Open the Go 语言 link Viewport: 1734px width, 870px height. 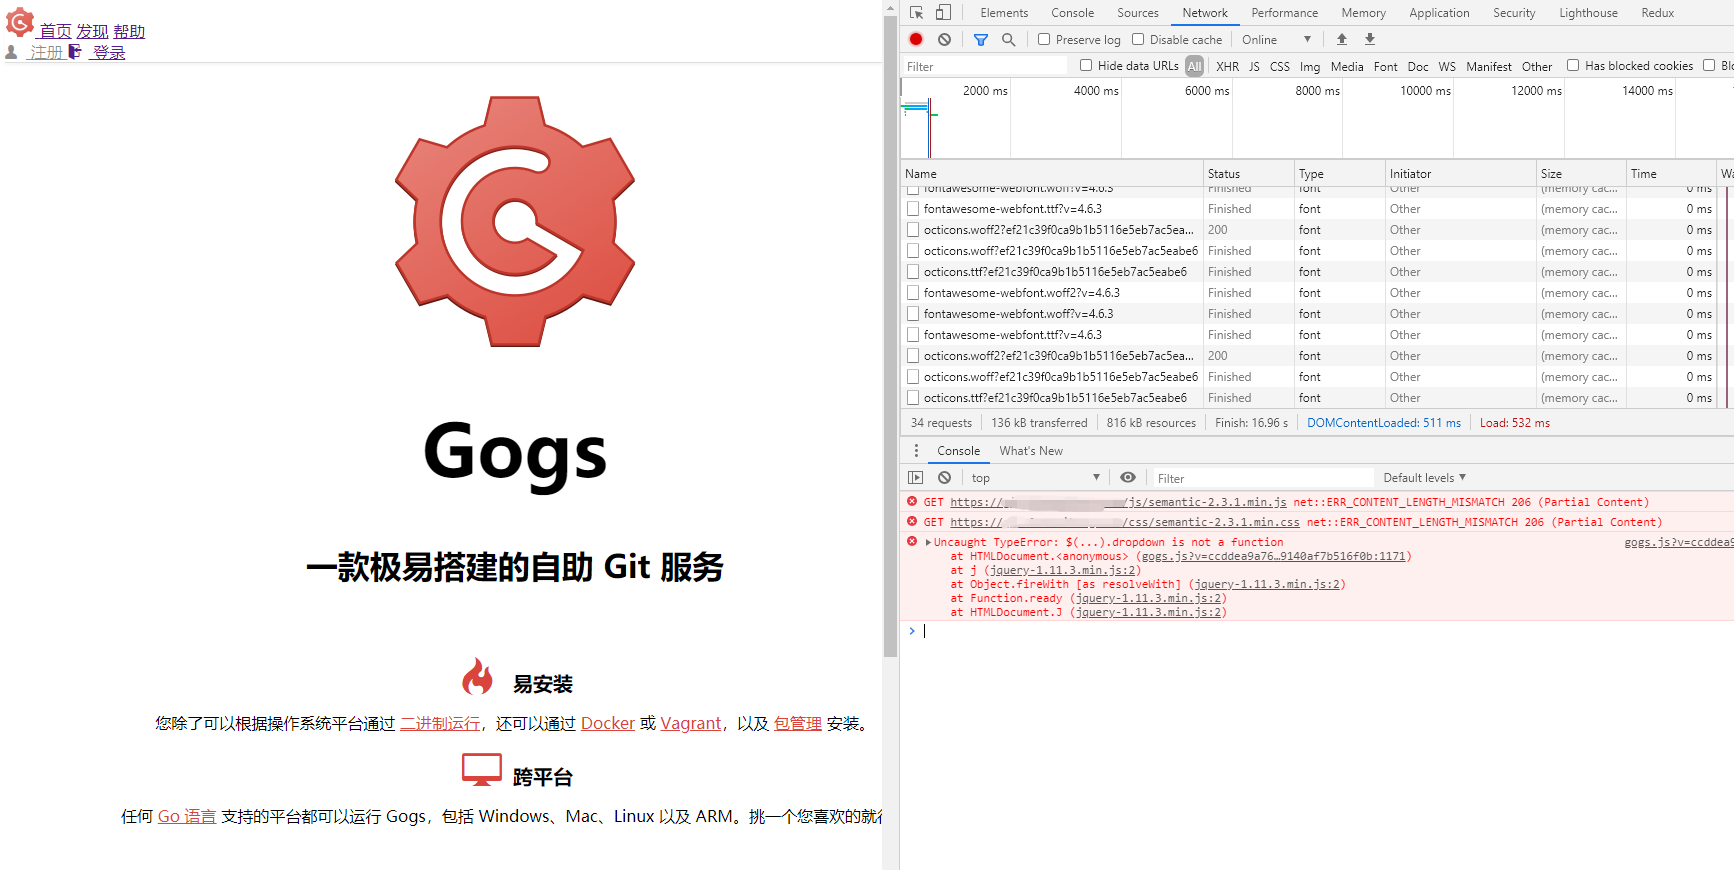187,816
